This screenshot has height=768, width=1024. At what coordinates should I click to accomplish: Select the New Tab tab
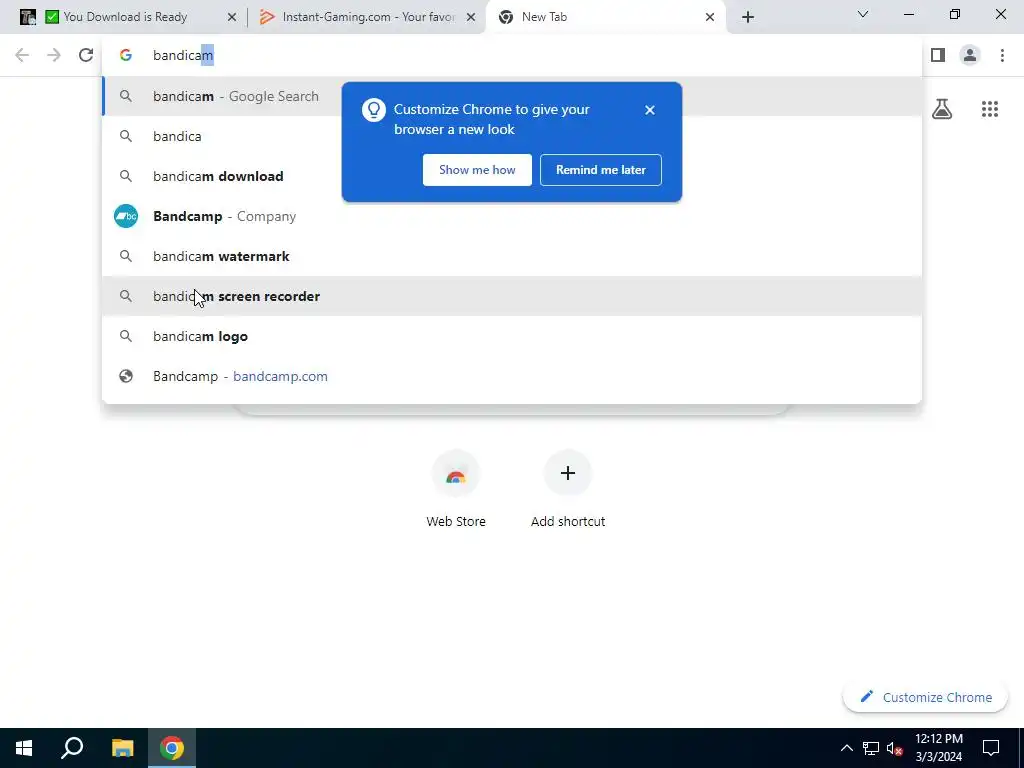click(x=605, y=17)
